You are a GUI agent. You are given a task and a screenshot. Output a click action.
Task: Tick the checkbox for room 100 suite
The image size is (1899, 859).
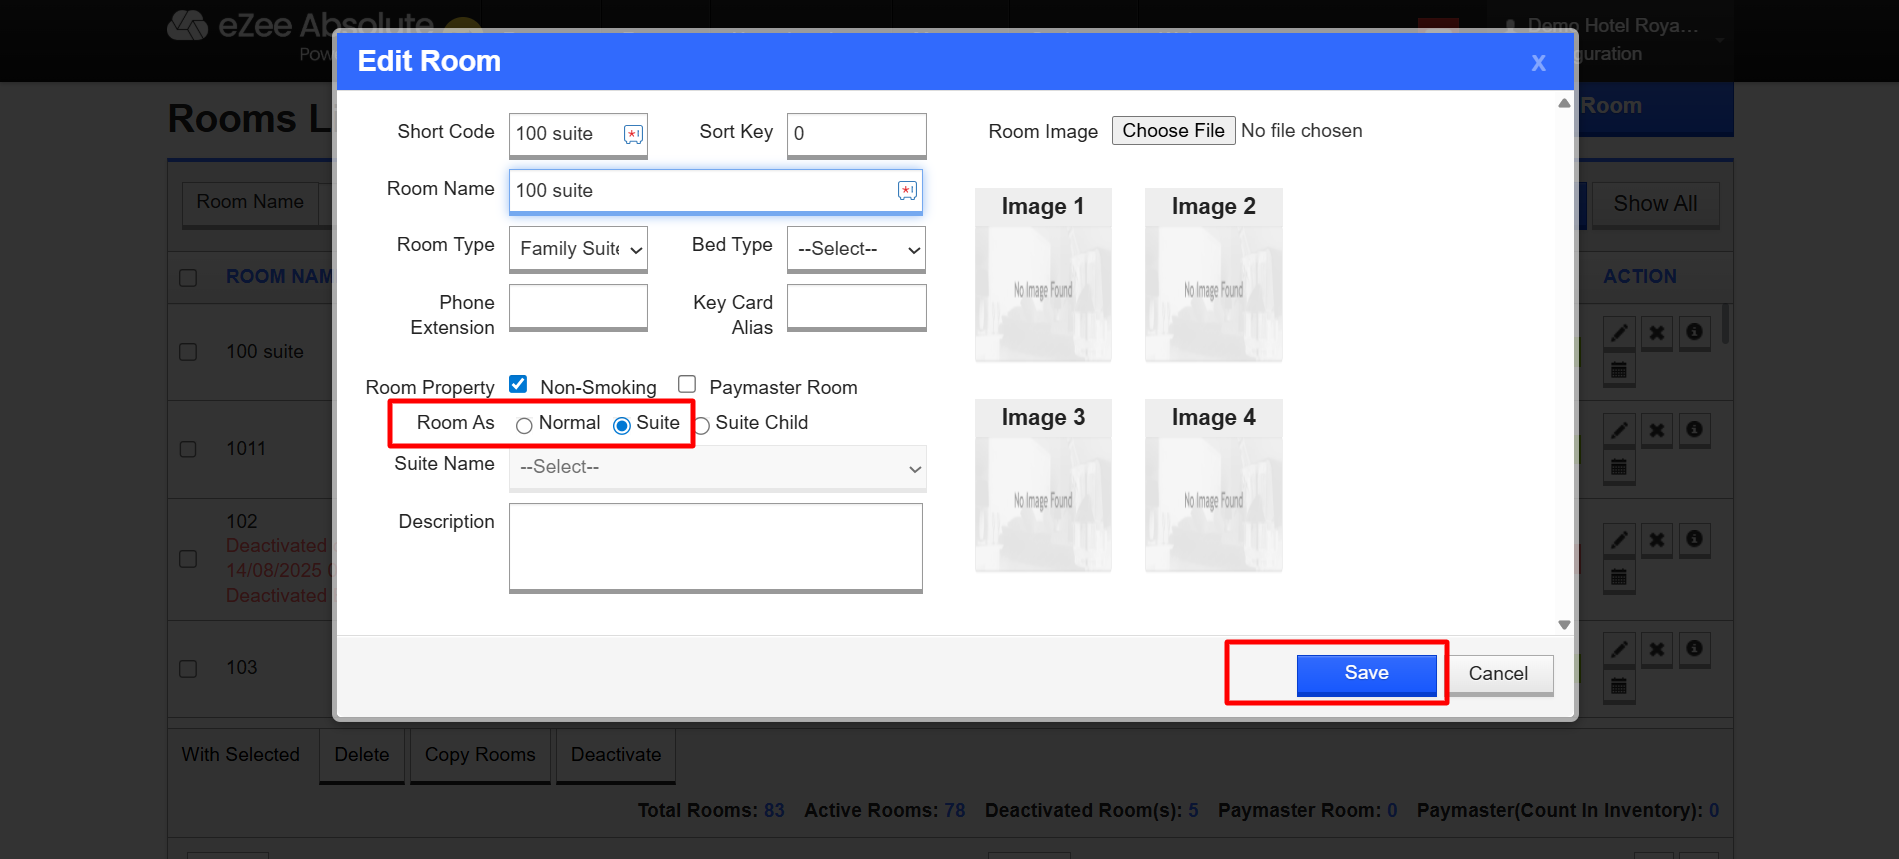pyautogui.click(x=188, y=352)
